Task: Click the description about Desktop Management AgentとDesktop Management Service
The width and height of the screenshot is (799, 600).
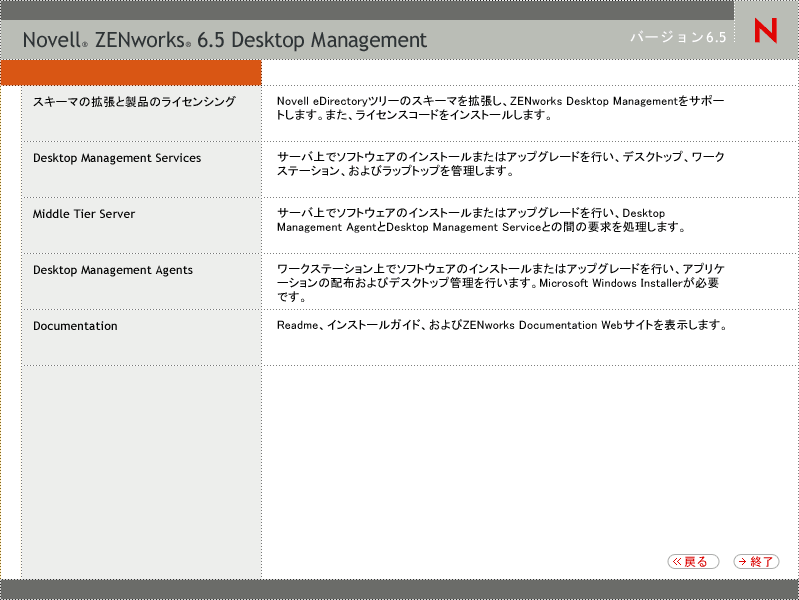Action: [481, 220]
